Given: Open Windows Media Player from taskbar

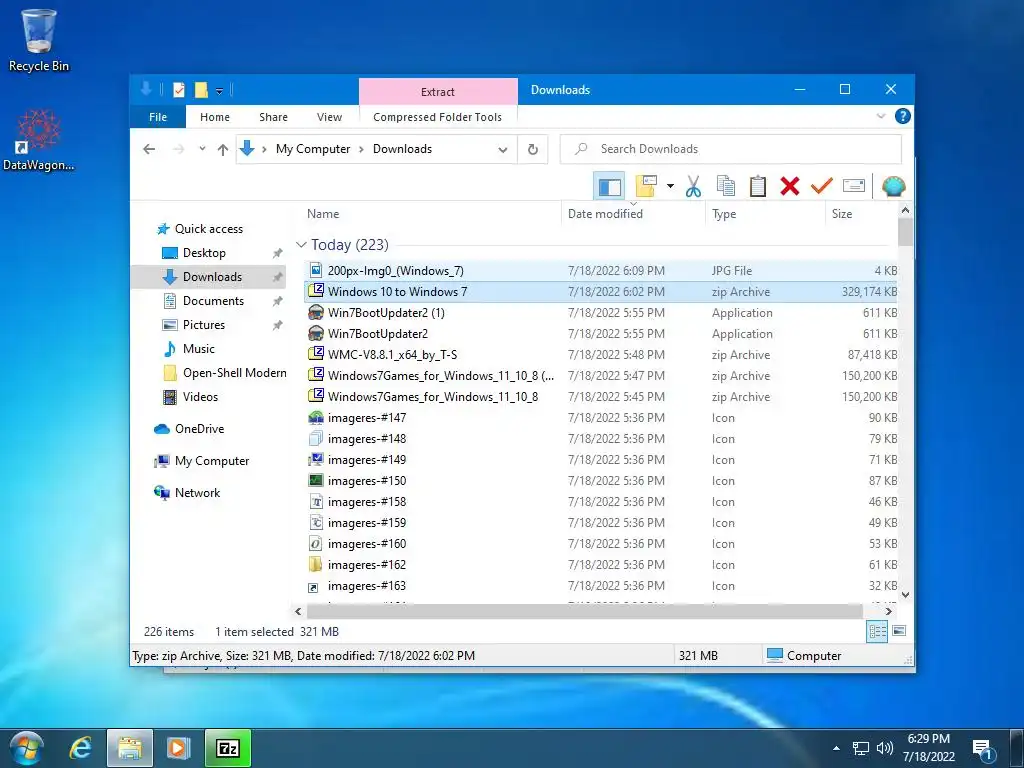Looking at the screenshot, I should pyautogui.click(x=178, y=748).
